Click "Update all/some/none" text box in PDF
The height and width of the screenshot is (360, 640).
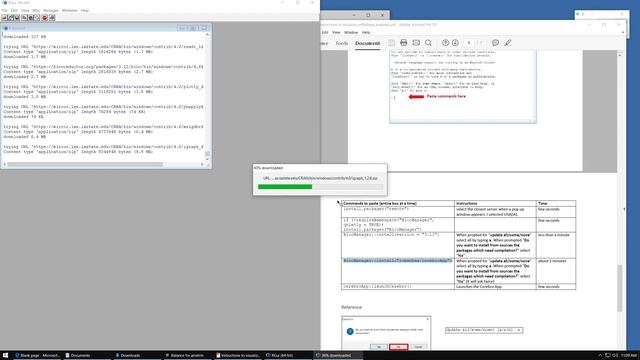tap(484, 330)
